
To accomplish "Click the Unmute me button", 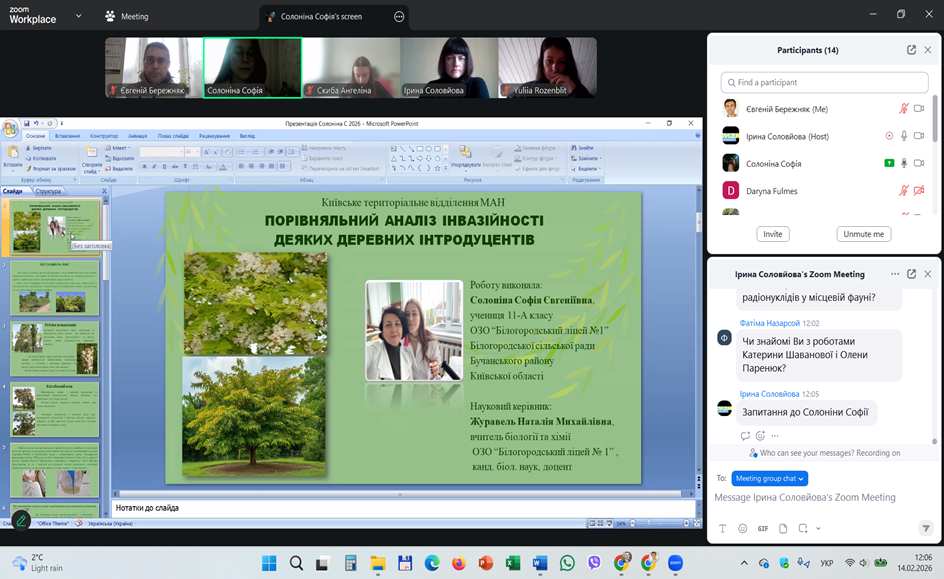I will pyautogui.click(x=863, y=234).
